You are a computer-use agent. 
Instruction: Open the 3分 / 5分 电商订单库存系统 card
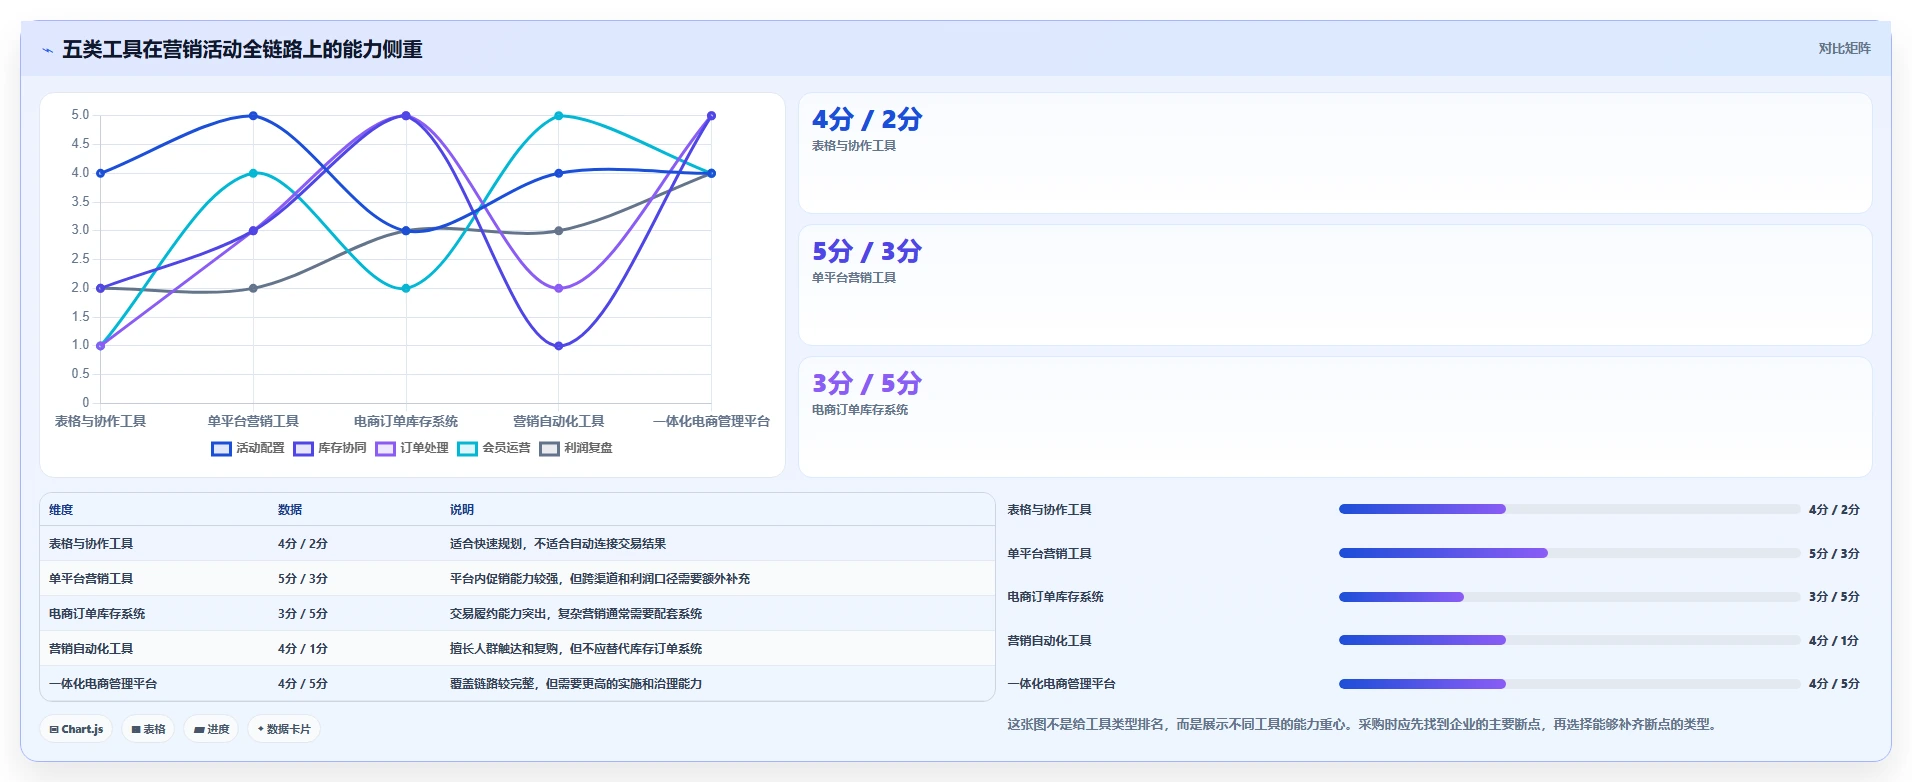[1335, 417]
